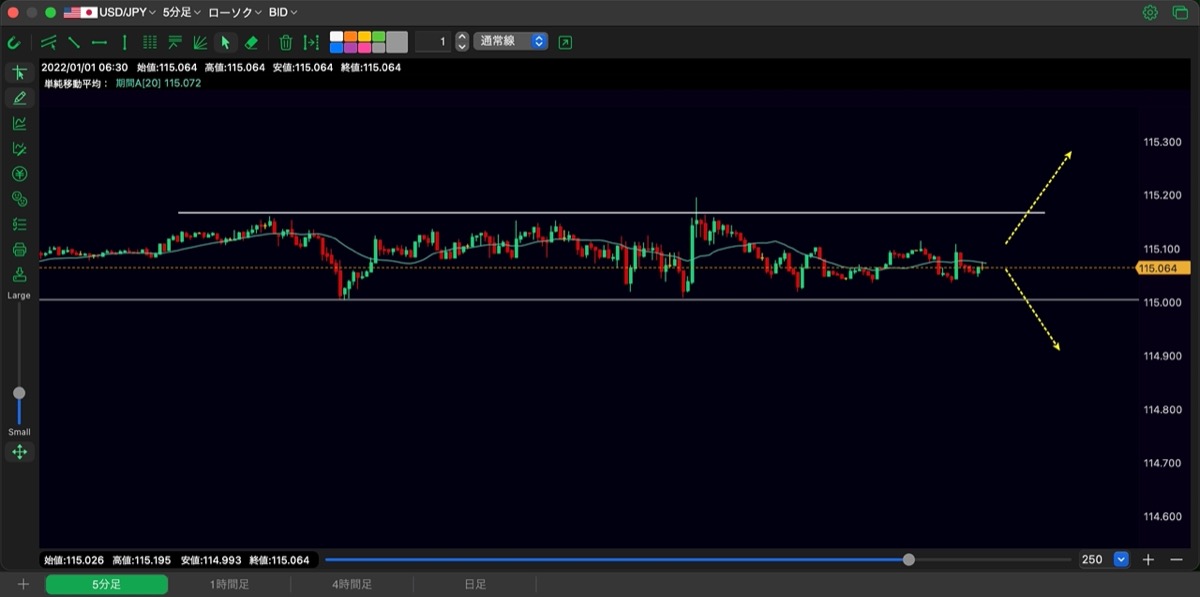Viewport: 1200px width, 597px height.
Task: Open the settings gear in the title bar
Action: pos(1150,13)
